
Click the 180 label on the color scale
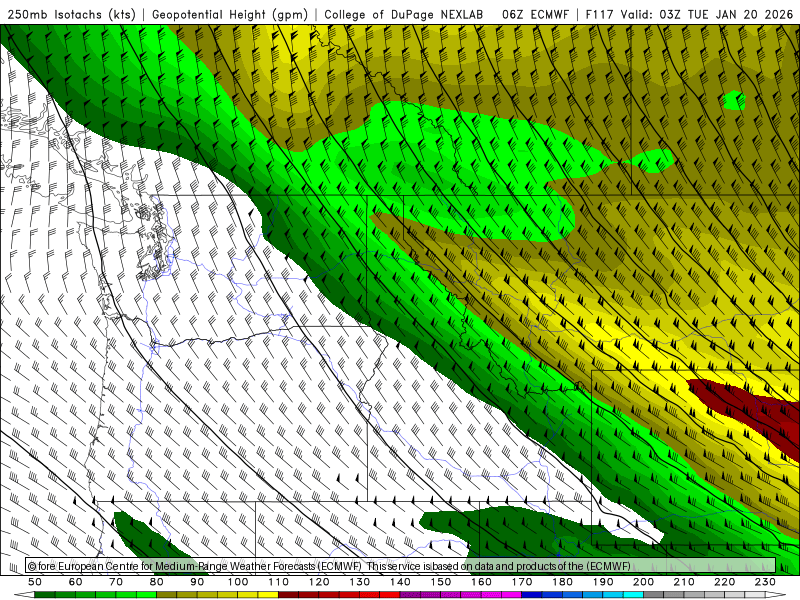(562, 582)
